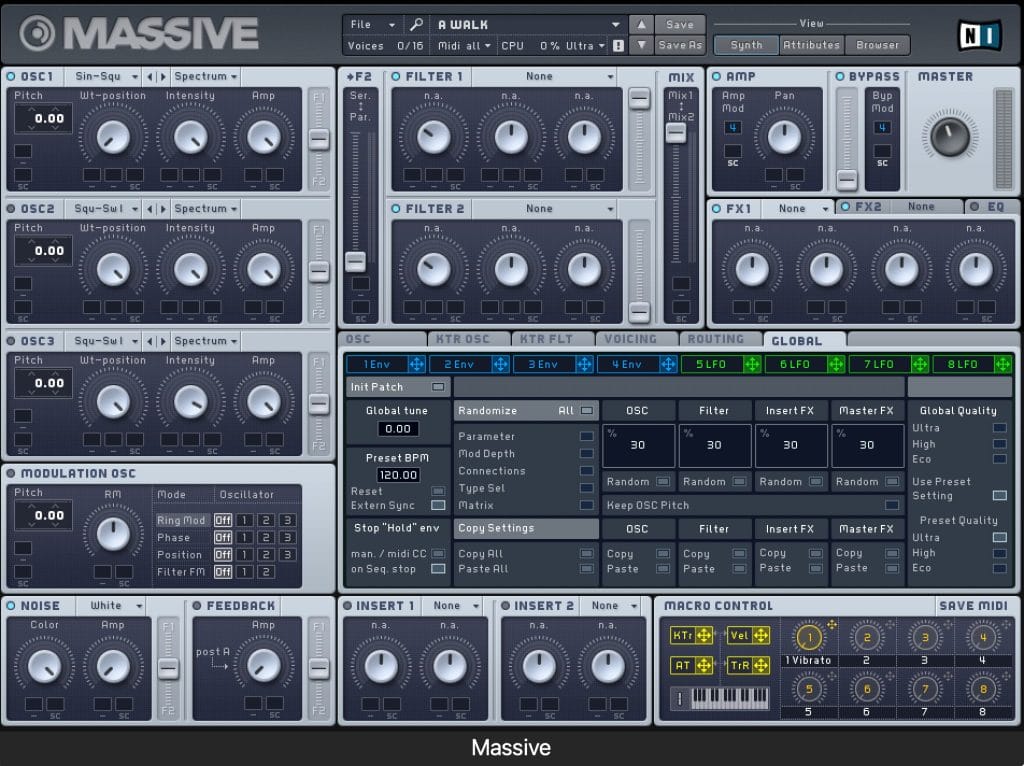The width and height of the screenshot is (1024, 766).
Task: Open OSC1 Spectrum mode dropdown
Action: coord(205,76)
